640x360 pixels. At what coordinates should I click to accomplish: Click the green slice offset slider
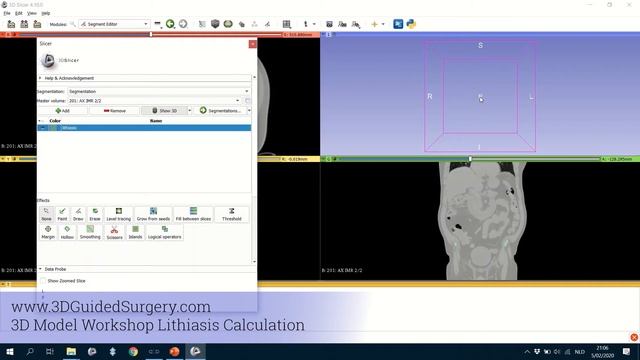(470, 159)
